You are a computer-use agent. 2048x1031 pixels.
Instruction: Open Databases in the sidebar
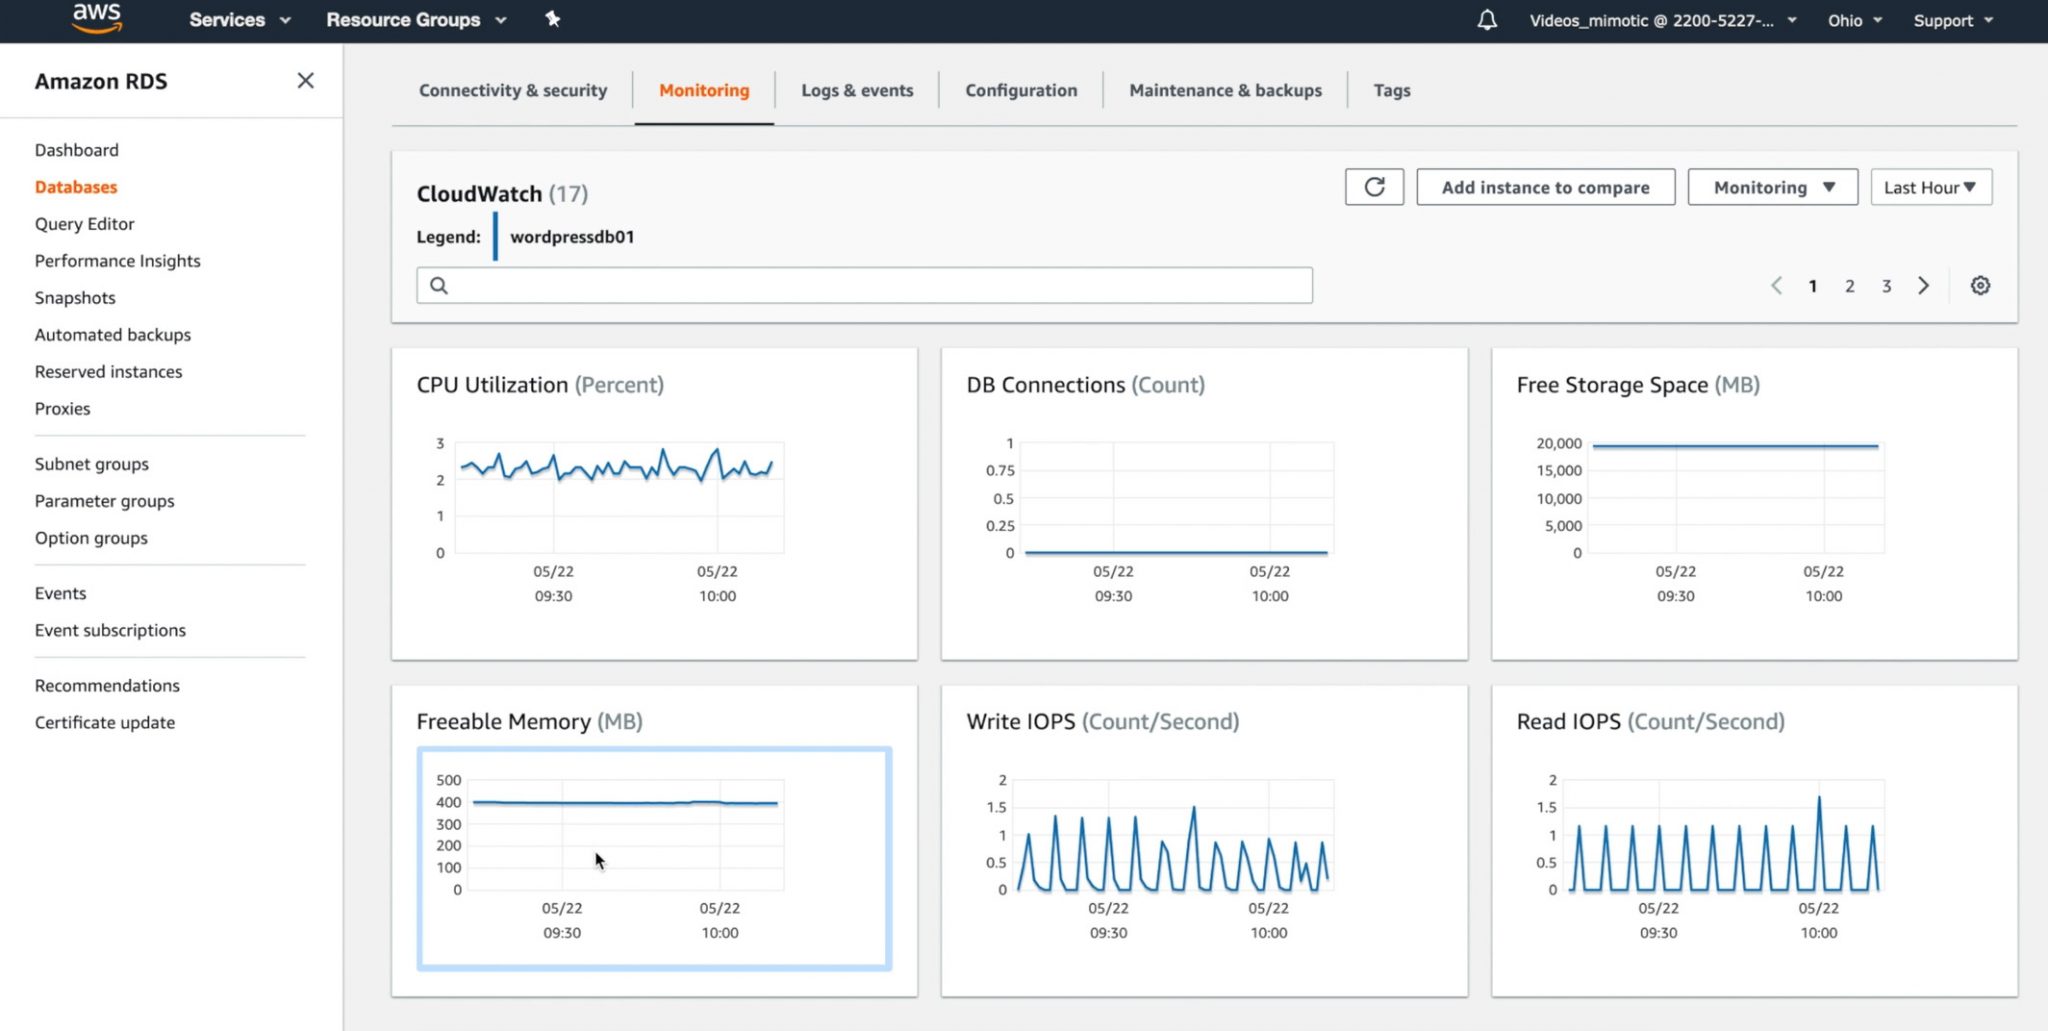(x=76, y=187)
